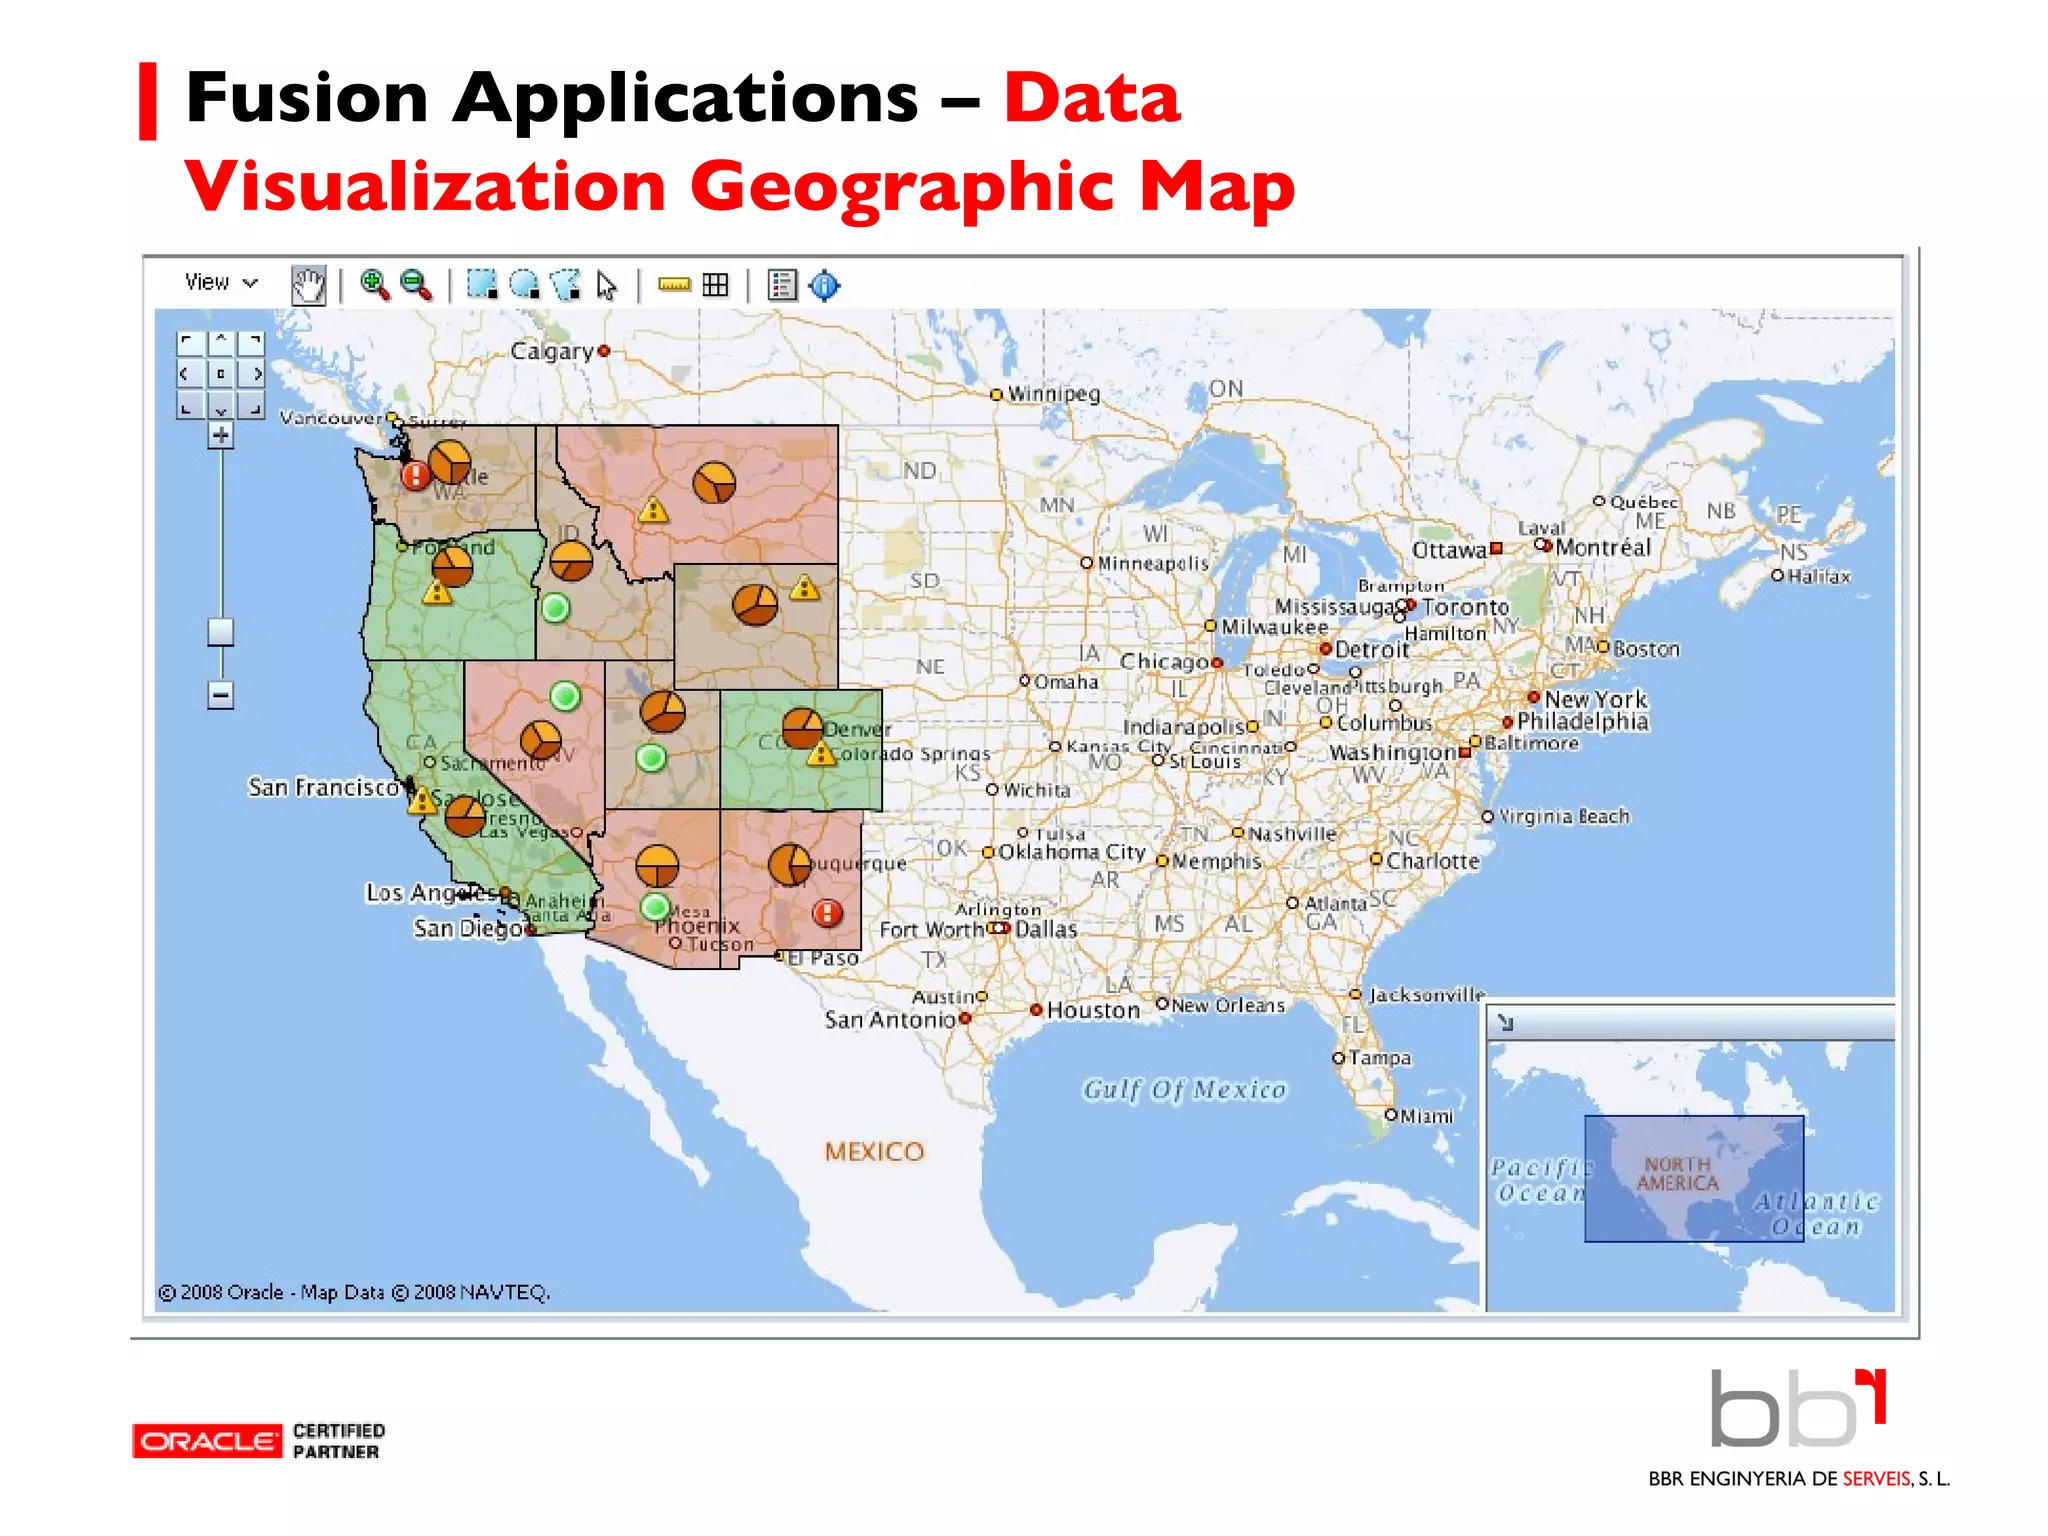2048x1536 pixels.
Task: Click the green status dot in Nevada
Action: pyautogui.click(x=565, y=696)
